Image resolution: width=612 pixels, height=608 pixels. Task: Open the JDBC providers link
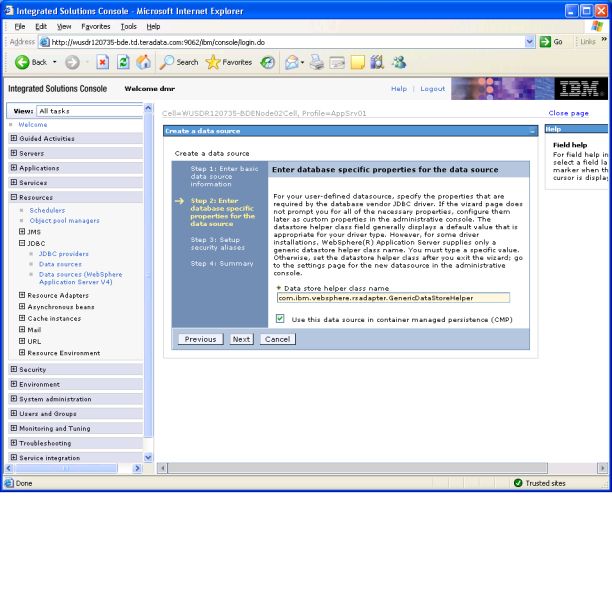click(x=64, y=254)
